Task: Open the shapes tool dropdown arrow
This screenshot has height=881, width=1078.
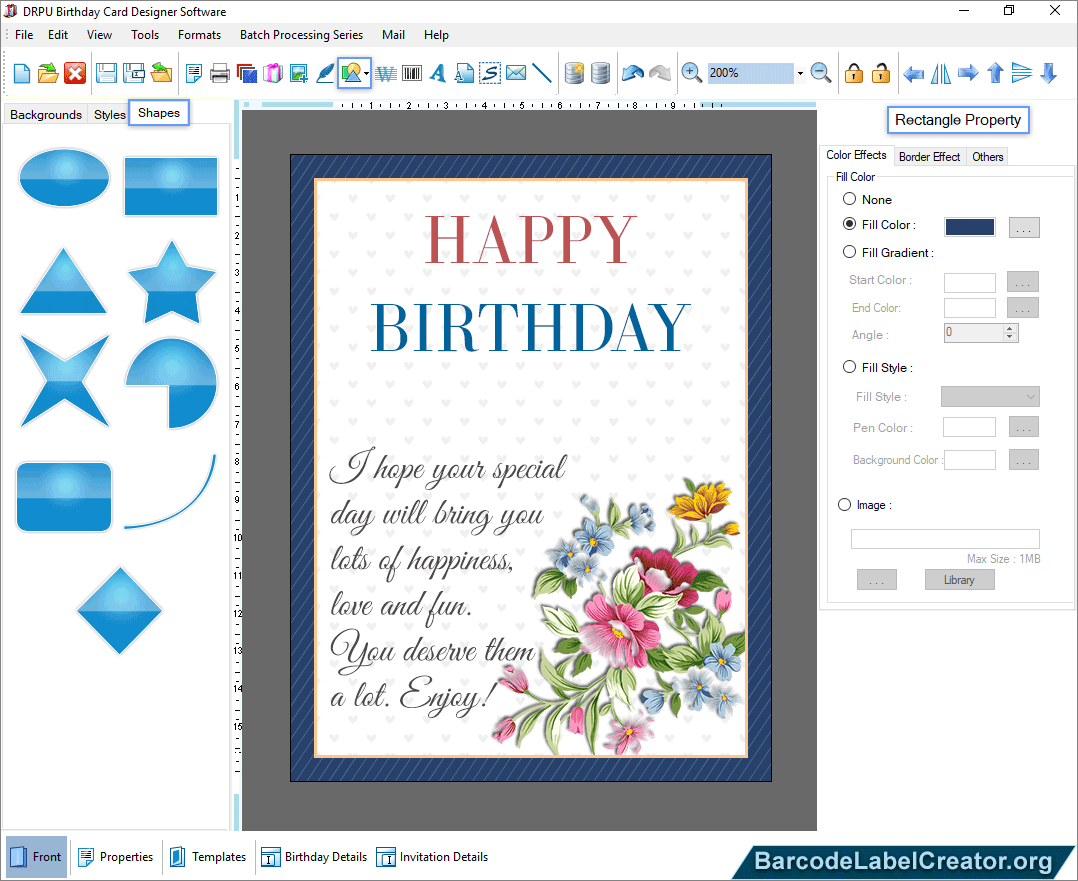Action: [366, 73]
